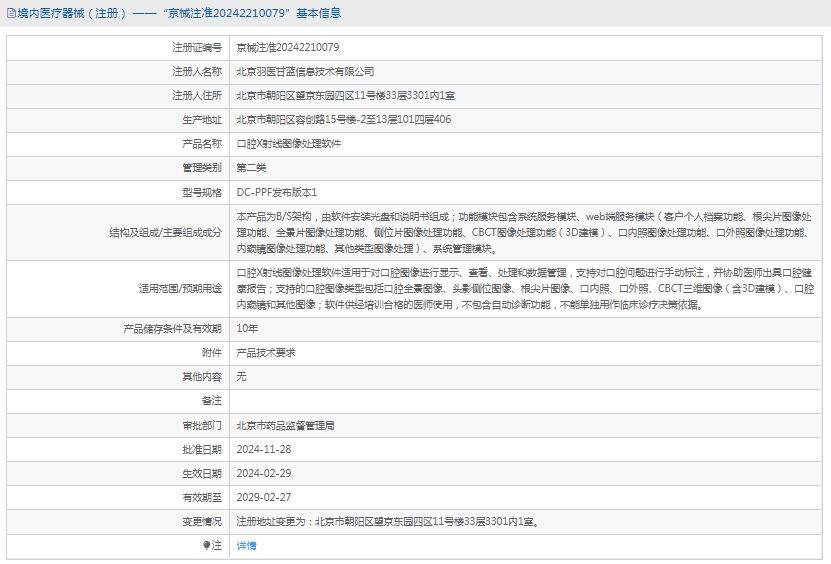Click the scope of application description text
This screenshot has height=564, width=831.
(523, 288)
